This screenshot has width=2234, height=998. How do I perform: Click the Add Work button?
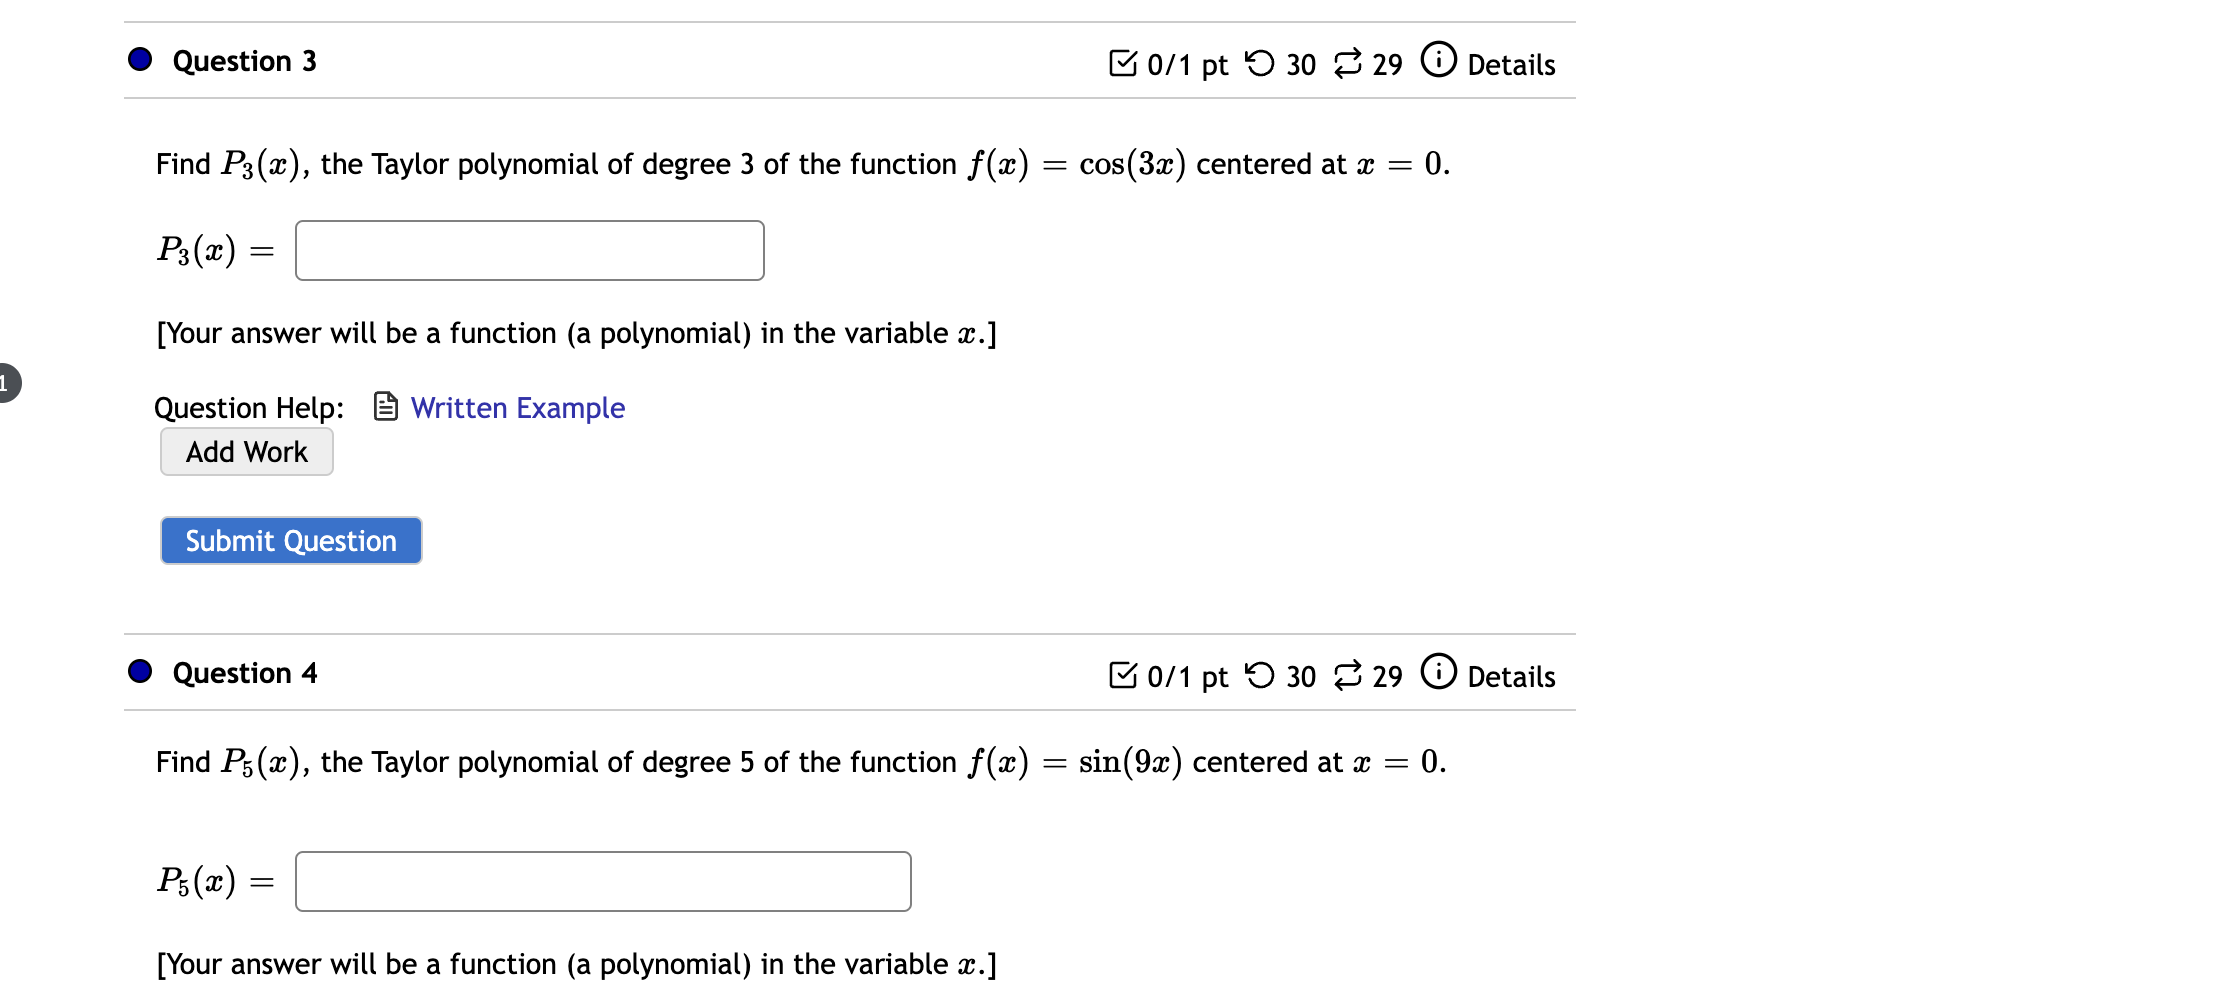245,451
